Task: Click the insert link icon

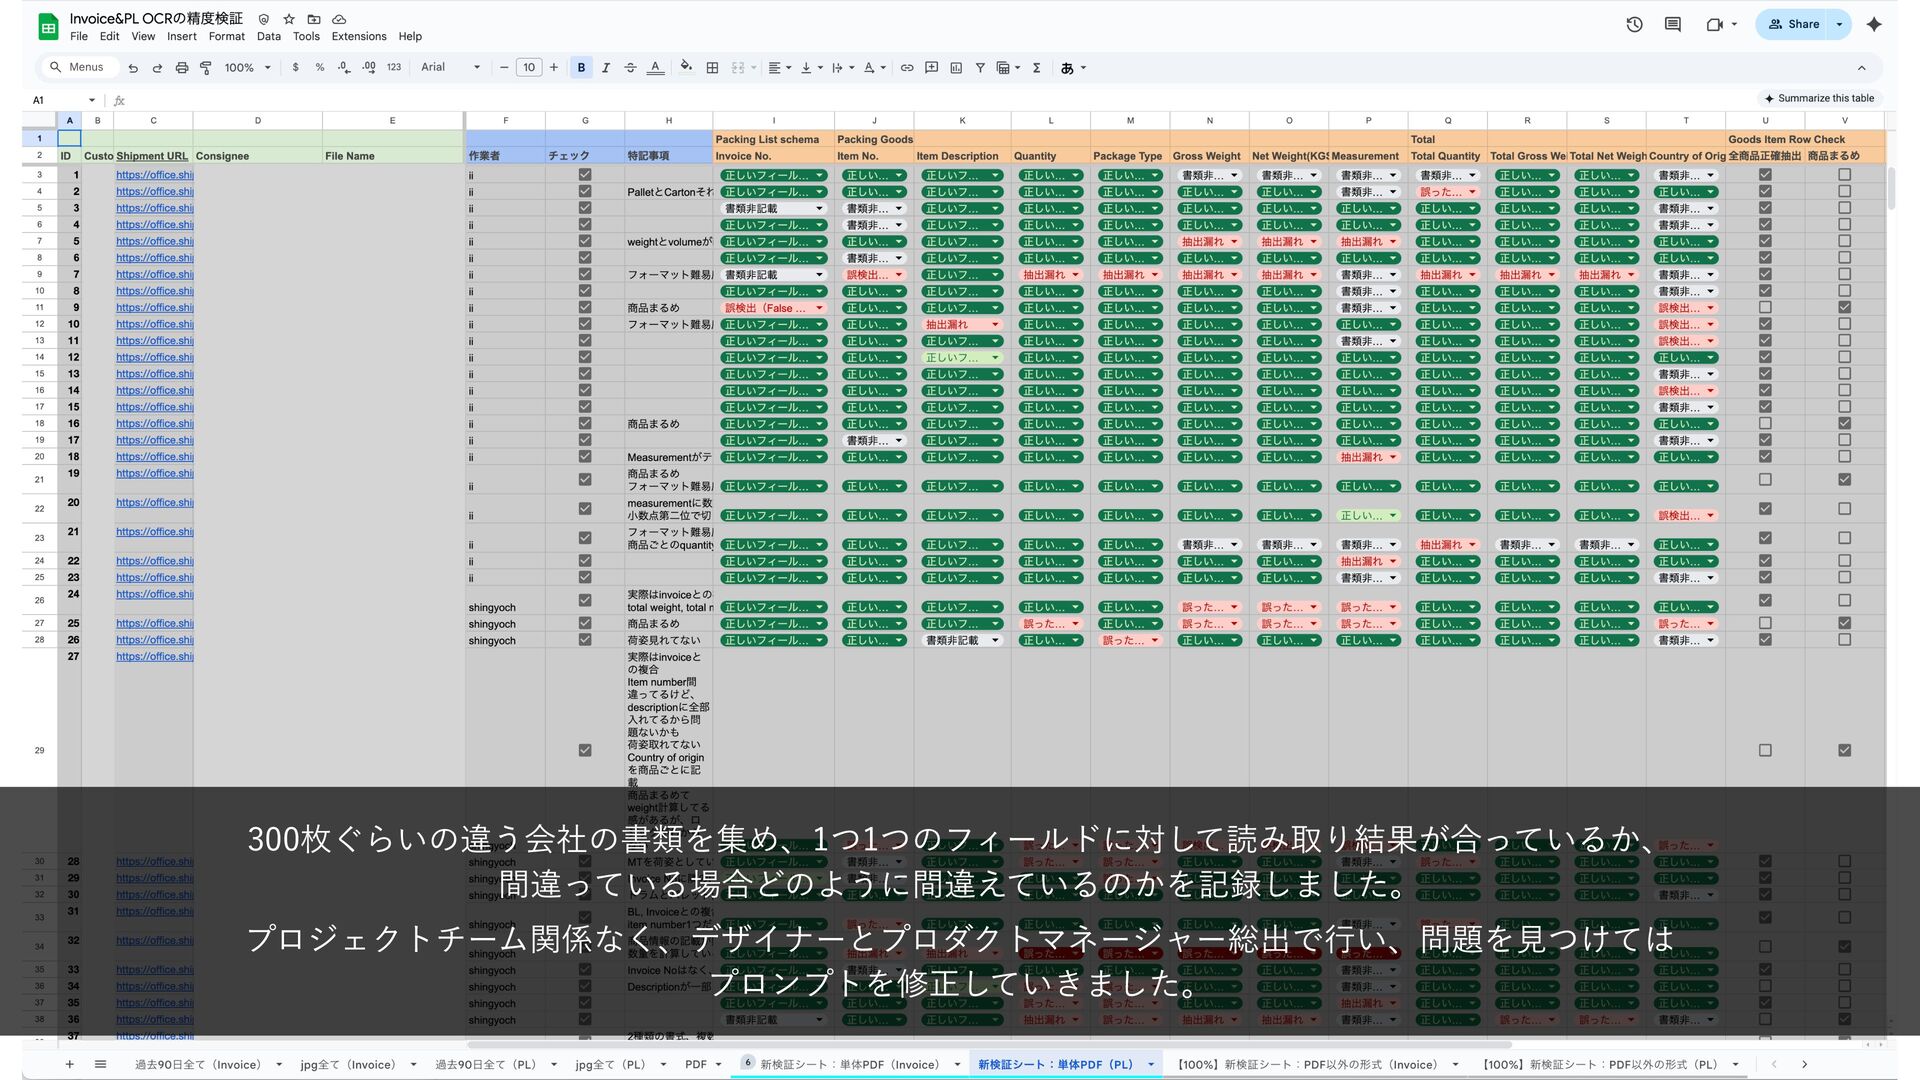Action: pyautogui.click(x=907, y=68)
